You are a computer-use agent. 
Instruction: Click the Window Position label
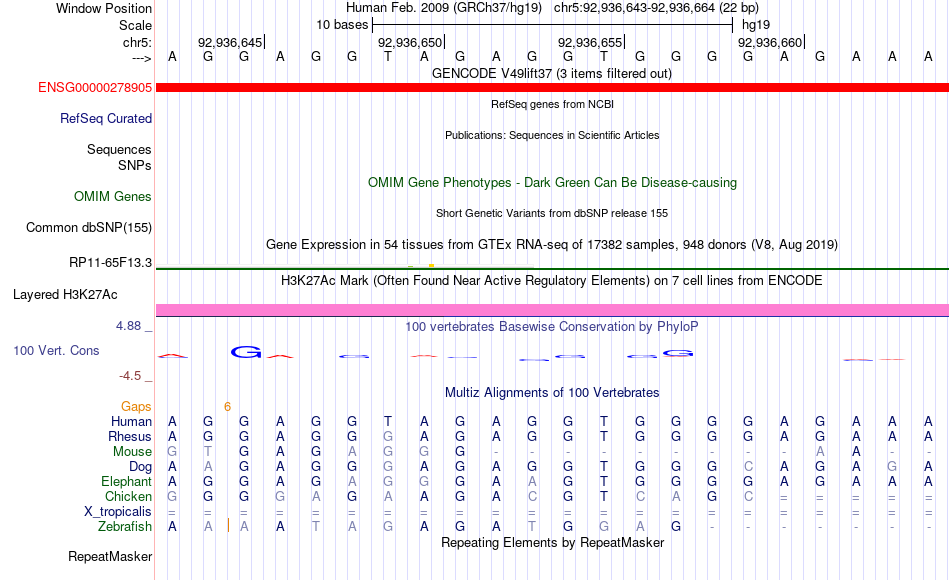click(x=104, y=8)
